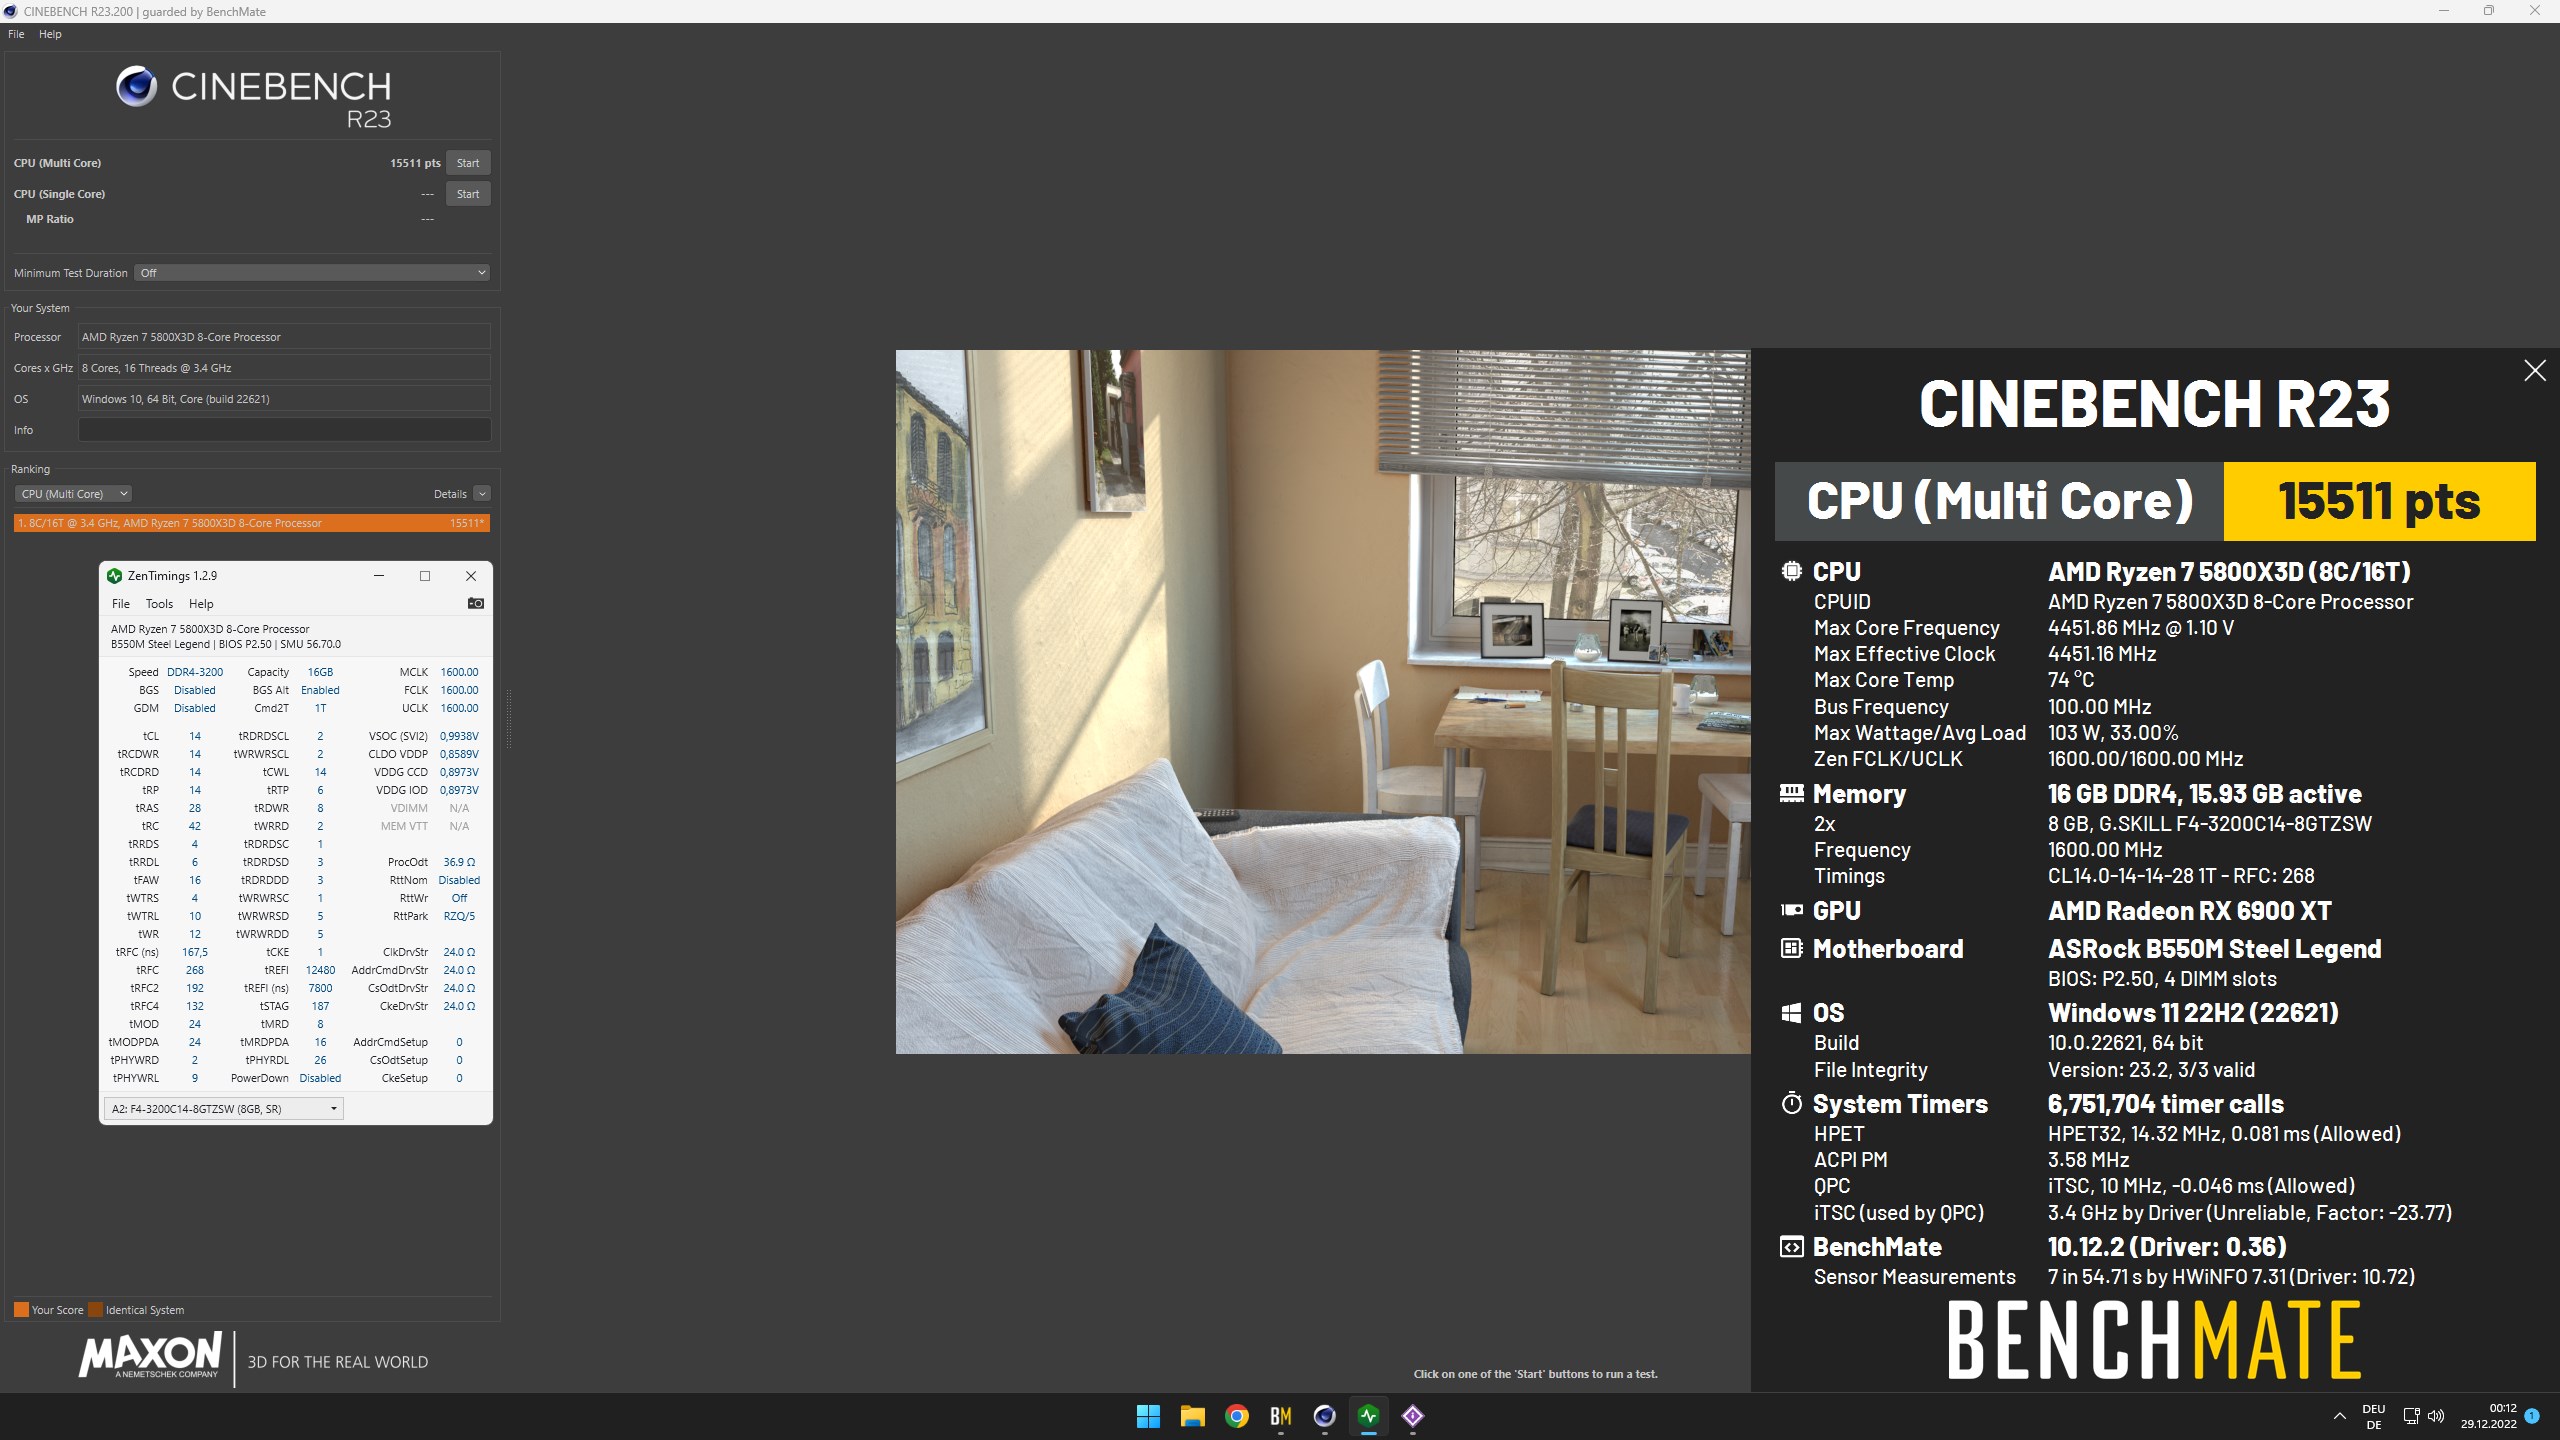Click the BenchMate icon beside version 10.12.2

coord(1793,1247)
